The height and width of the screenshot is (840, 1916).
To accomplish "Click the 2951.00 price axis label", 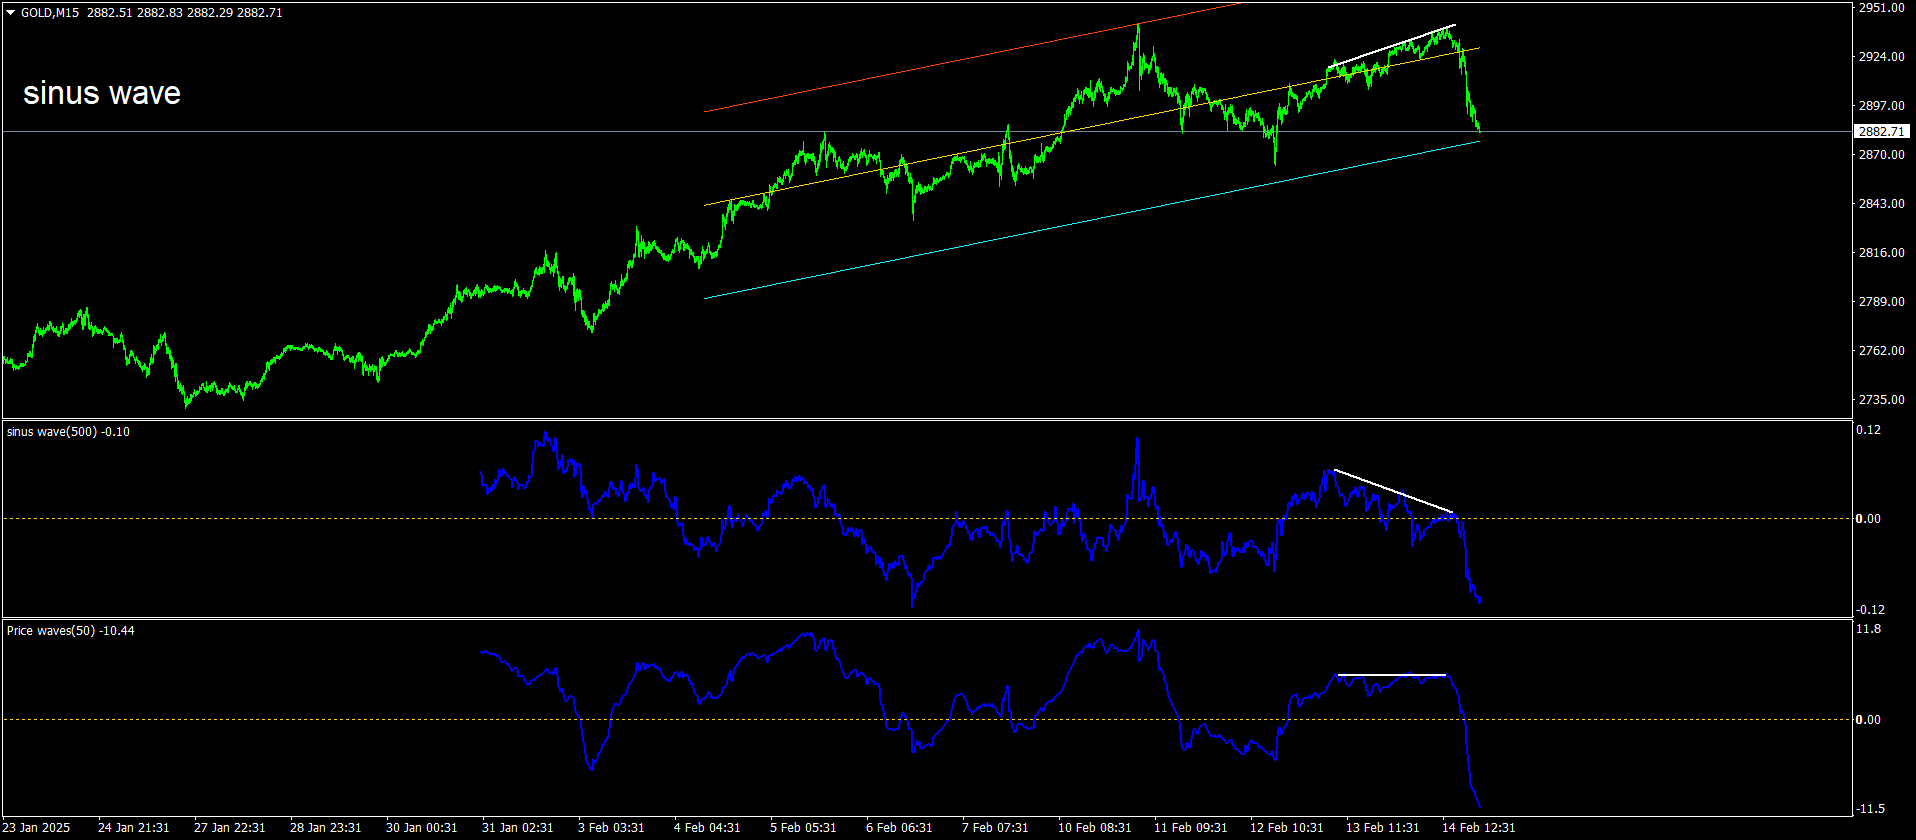I will point(1881,8).
